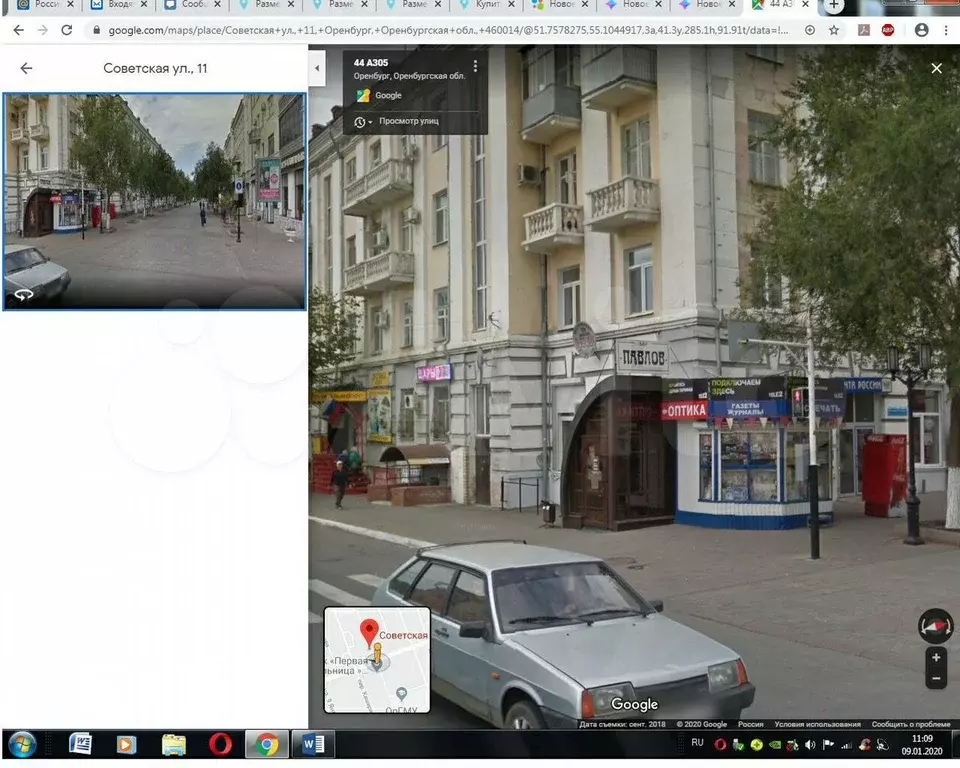The height and width of the screenshot is (768, 960).
Task: Click the 360 rotate icon on thumbnail
Action: click(24, 295)
